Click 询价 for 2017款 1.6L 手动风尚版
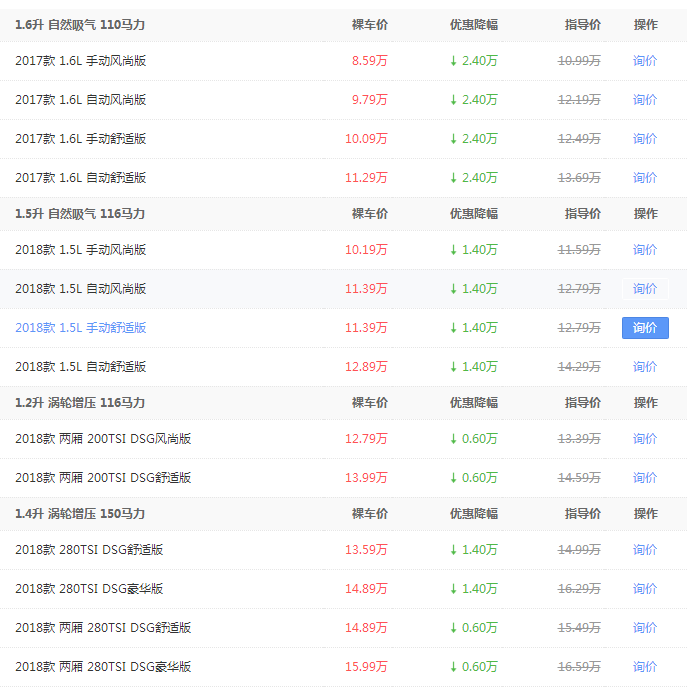This screenshot has height=689, width=692. 645,61
